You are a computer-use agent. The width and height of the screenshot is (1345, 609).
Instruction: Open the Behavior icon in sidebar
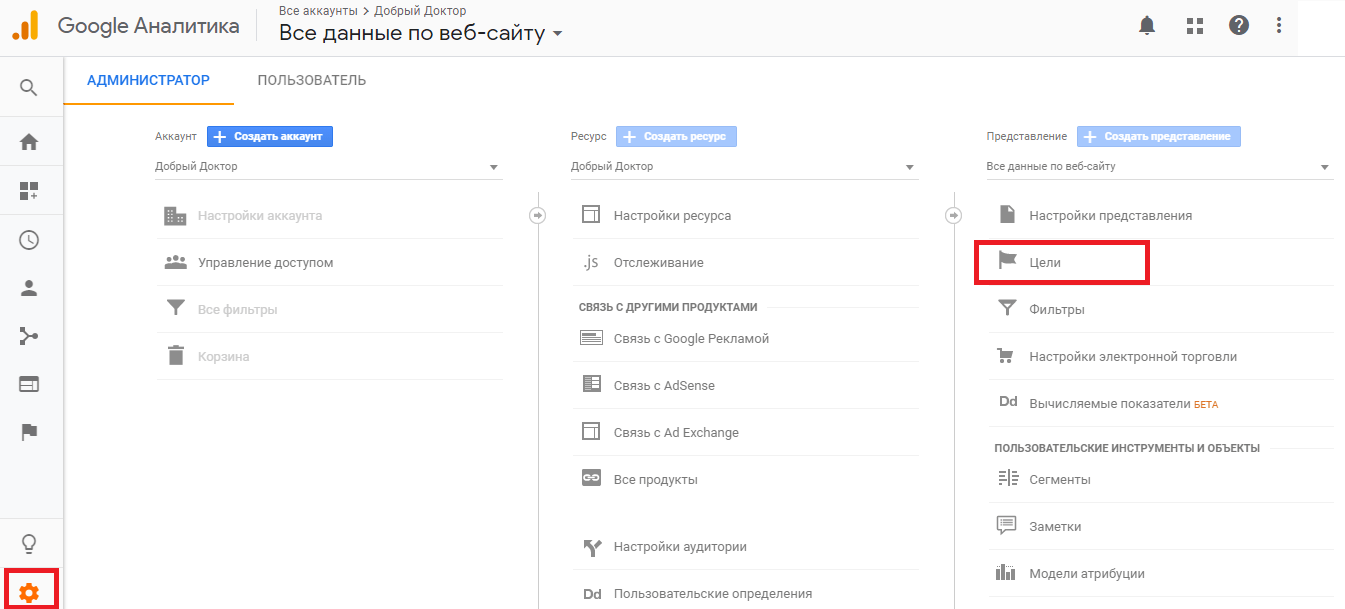(x=29, y=384)
